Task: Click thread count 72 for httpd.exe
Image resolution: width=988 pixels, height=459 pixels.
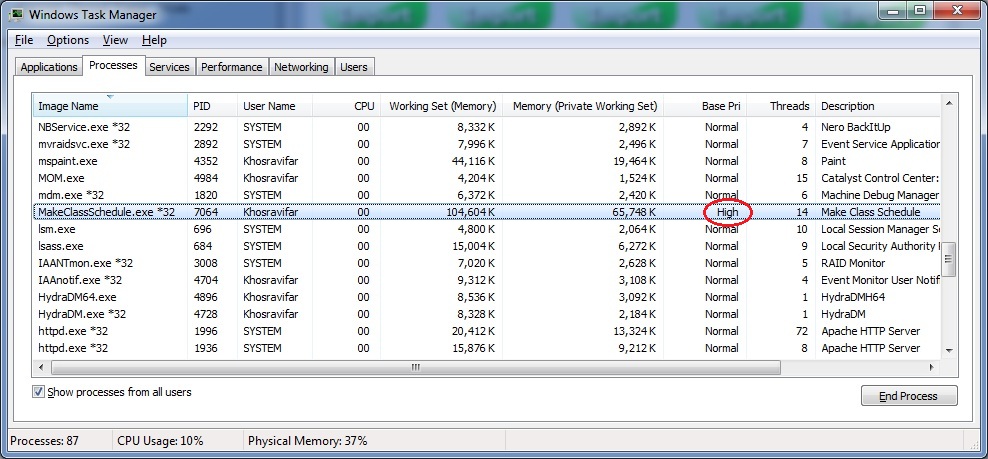Action: [x=801, y=331]
